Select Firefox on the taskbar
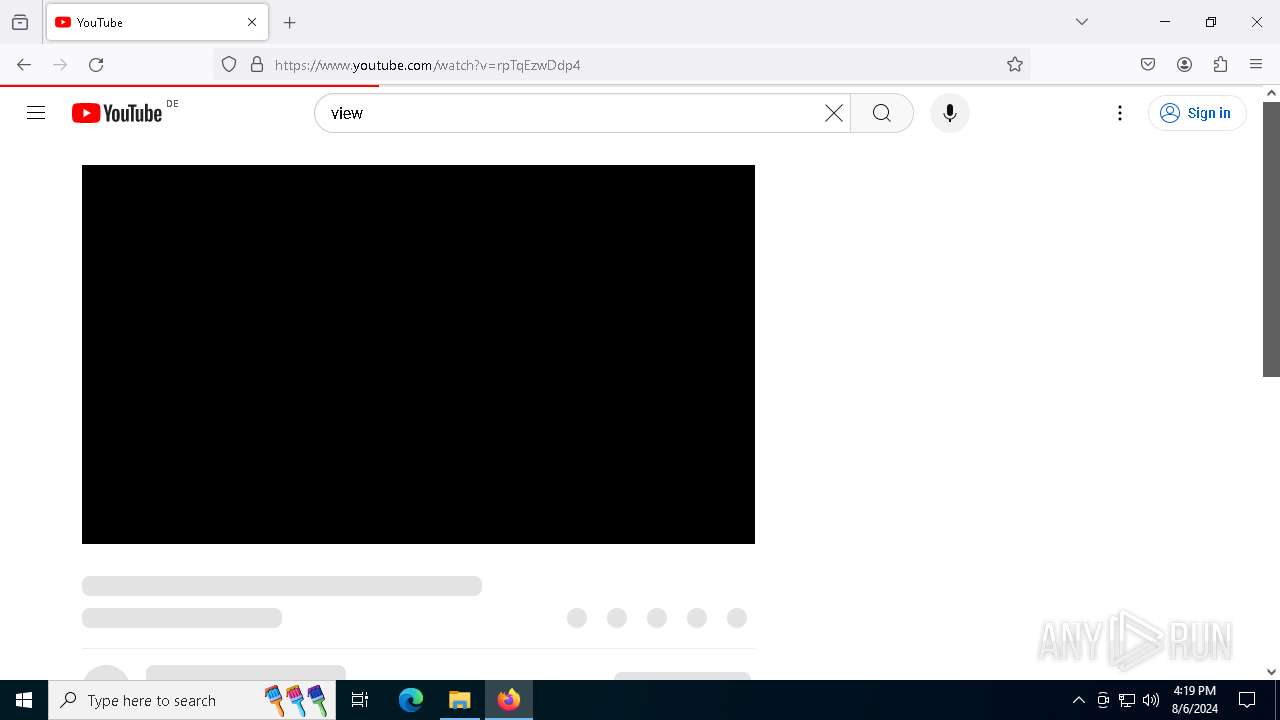 tap(509, 700)
